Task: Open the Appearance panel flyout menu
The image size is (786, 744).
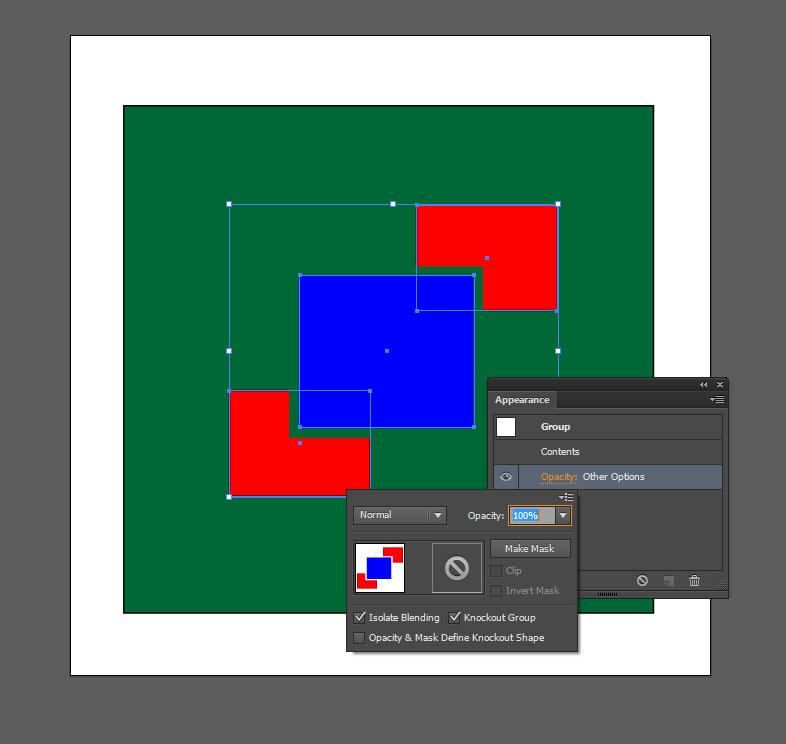Action: click(x=716, y=400)
